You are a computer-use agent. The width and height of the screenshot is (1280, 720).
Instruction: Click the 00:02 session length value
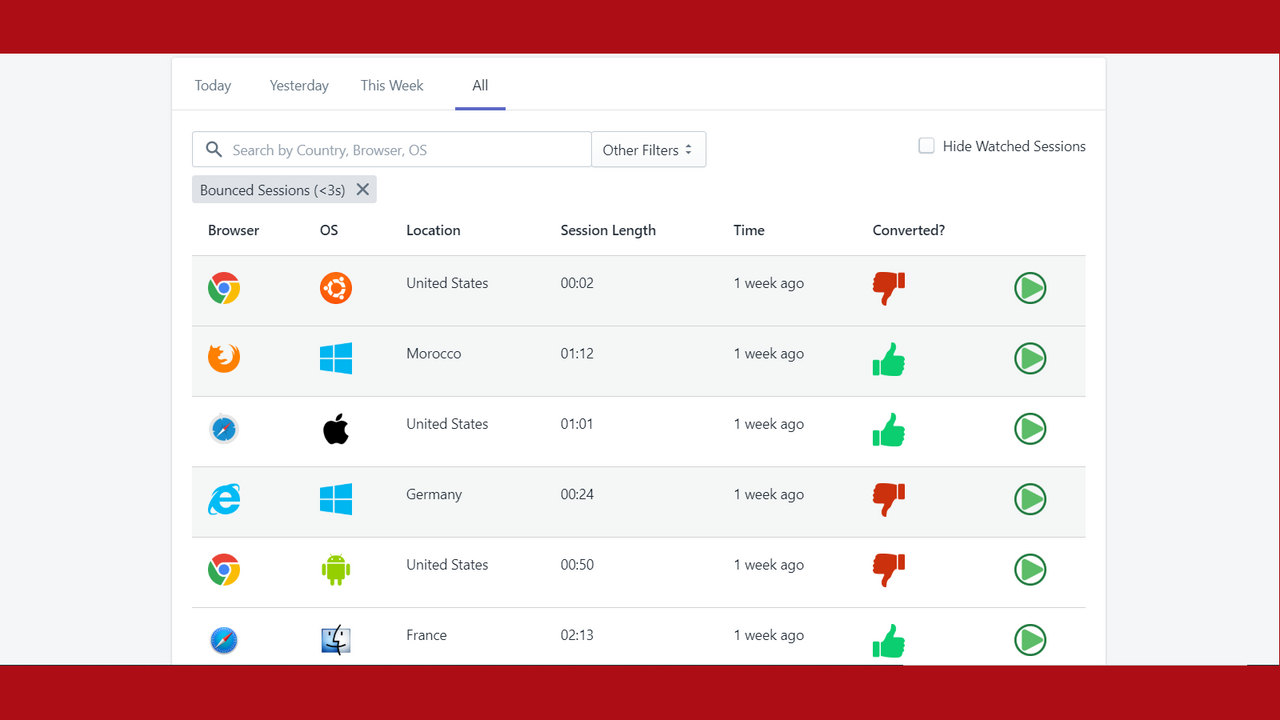pyautogui.click(x=577, y=284)
